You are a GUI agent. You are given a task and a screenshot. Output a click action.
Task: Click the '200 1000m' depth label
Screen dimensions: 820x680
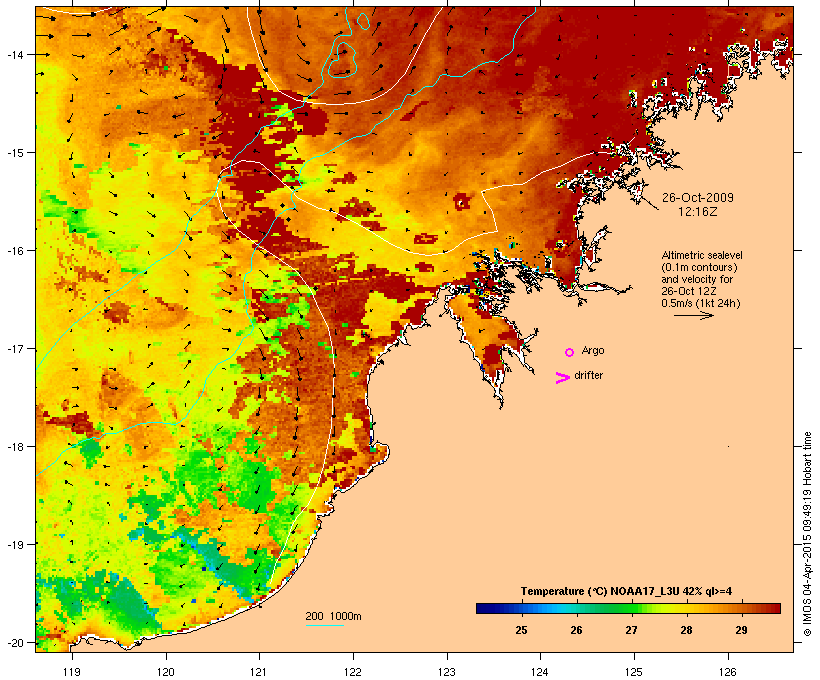(333, 616)
